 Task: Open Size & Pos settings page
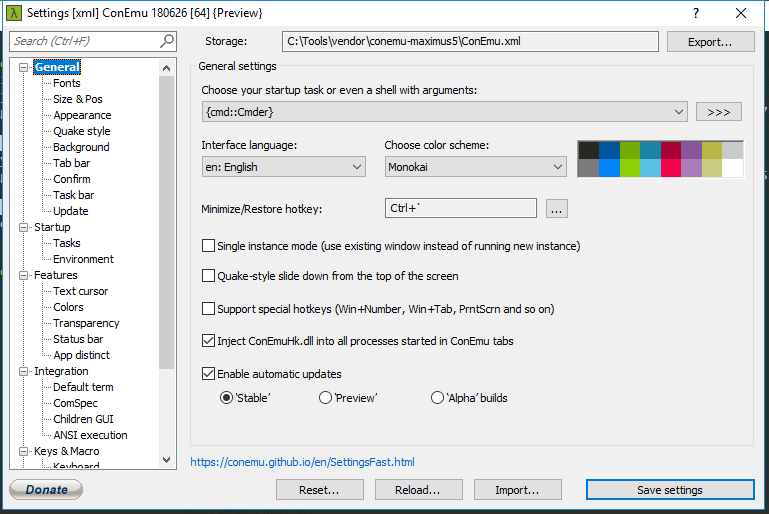[x=78, y=99]
